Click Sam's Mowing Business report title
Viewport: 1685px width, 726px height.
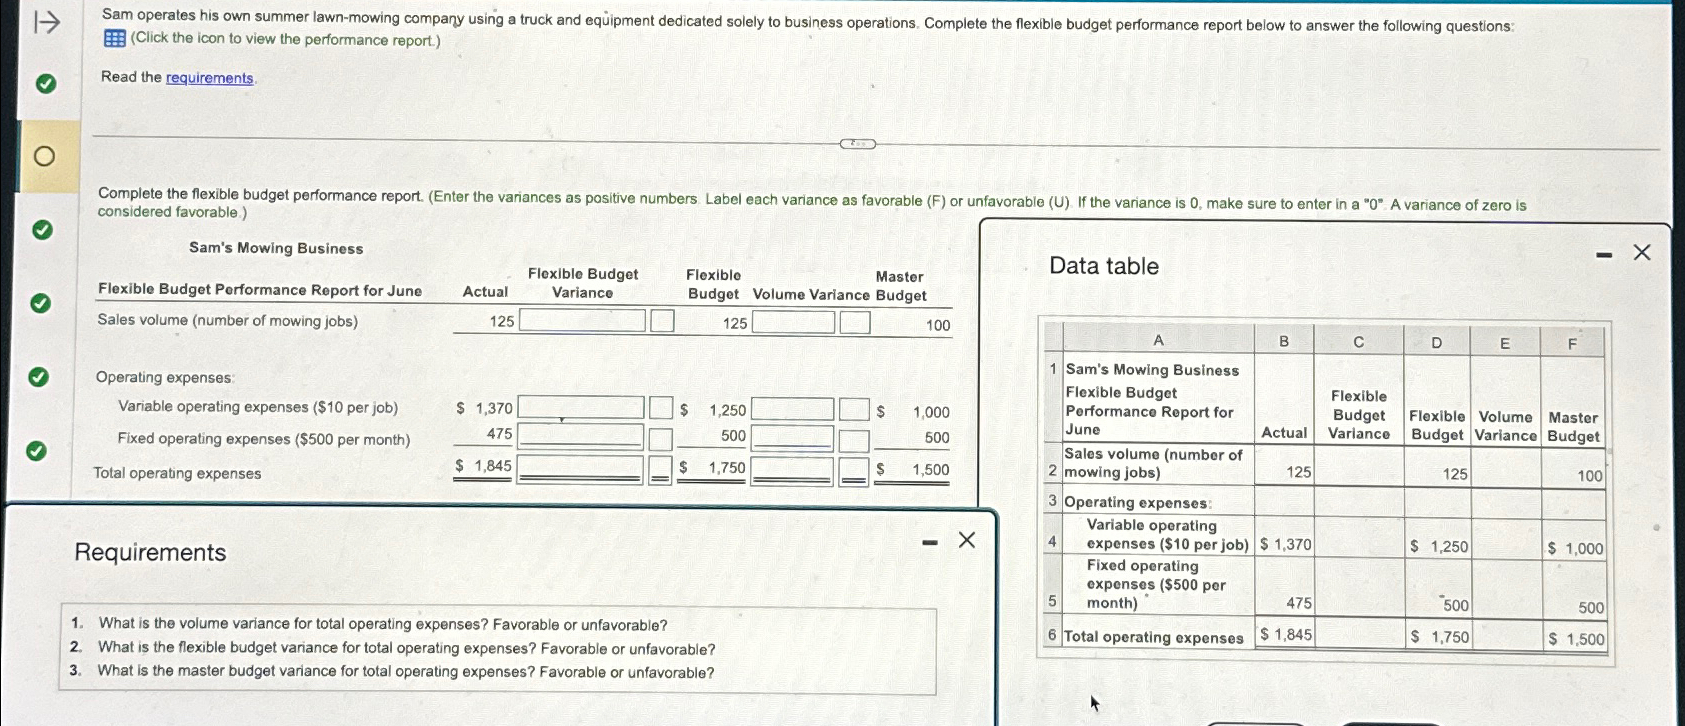pos(276,248)
